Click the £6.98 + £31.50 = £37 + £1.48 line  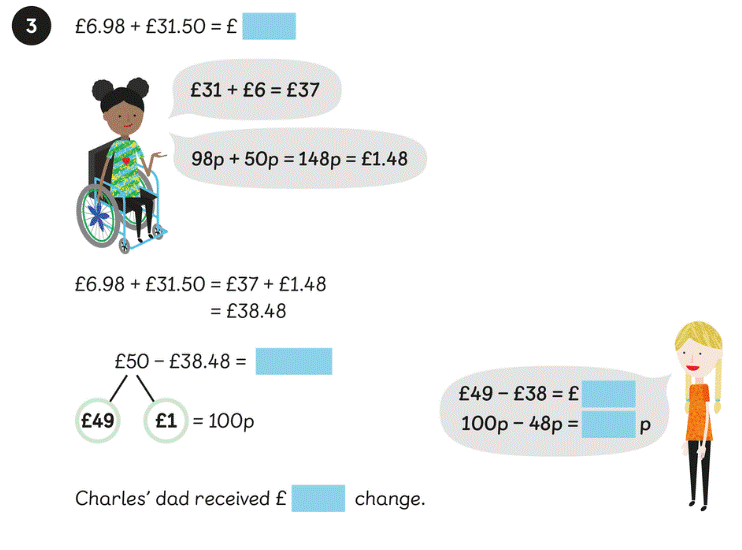pos(200,284)
